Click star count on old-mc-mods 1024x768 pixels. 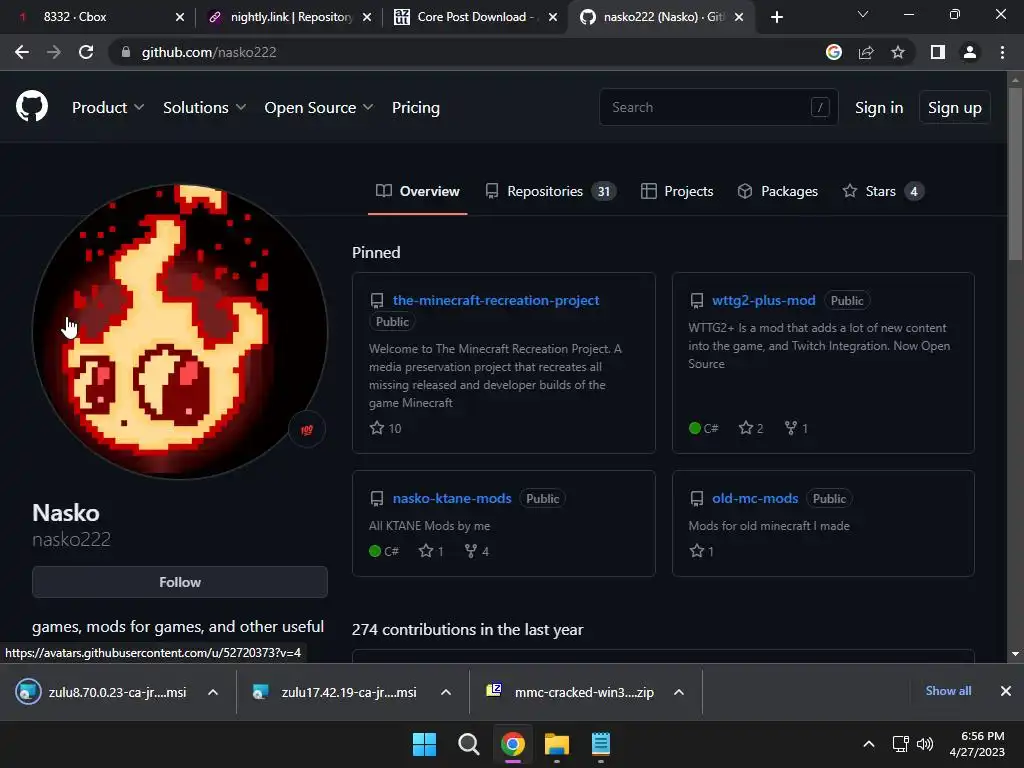[702, 551]
